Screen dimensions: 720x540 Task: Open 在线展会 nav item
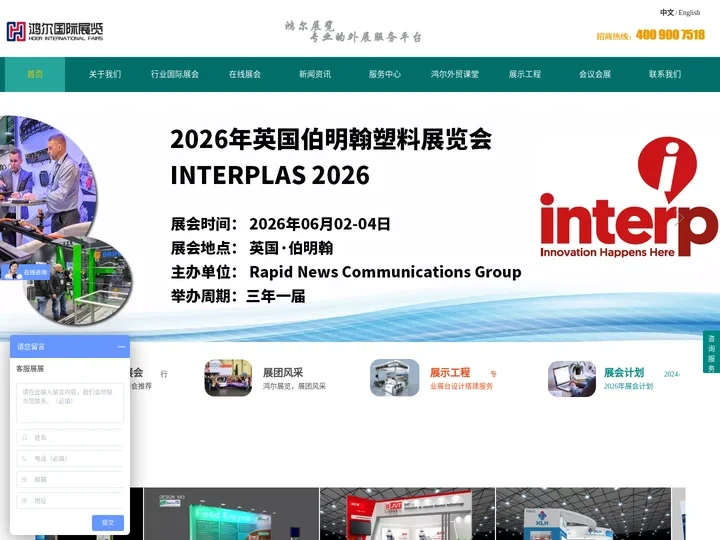pyautogui.click(x=245, y=74)
